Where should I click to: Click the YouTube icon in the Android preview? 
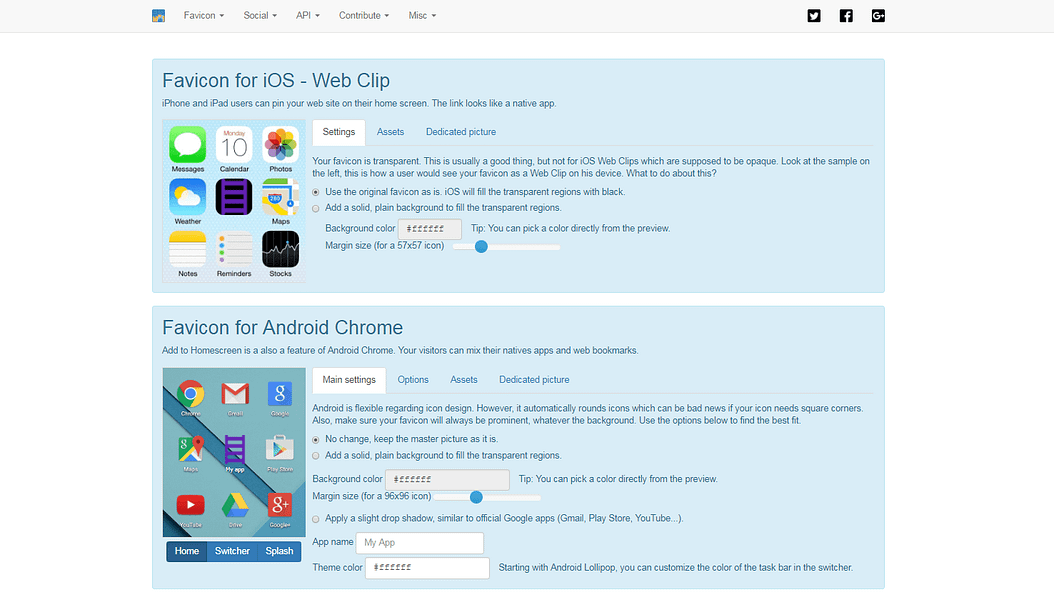(190, 504)
